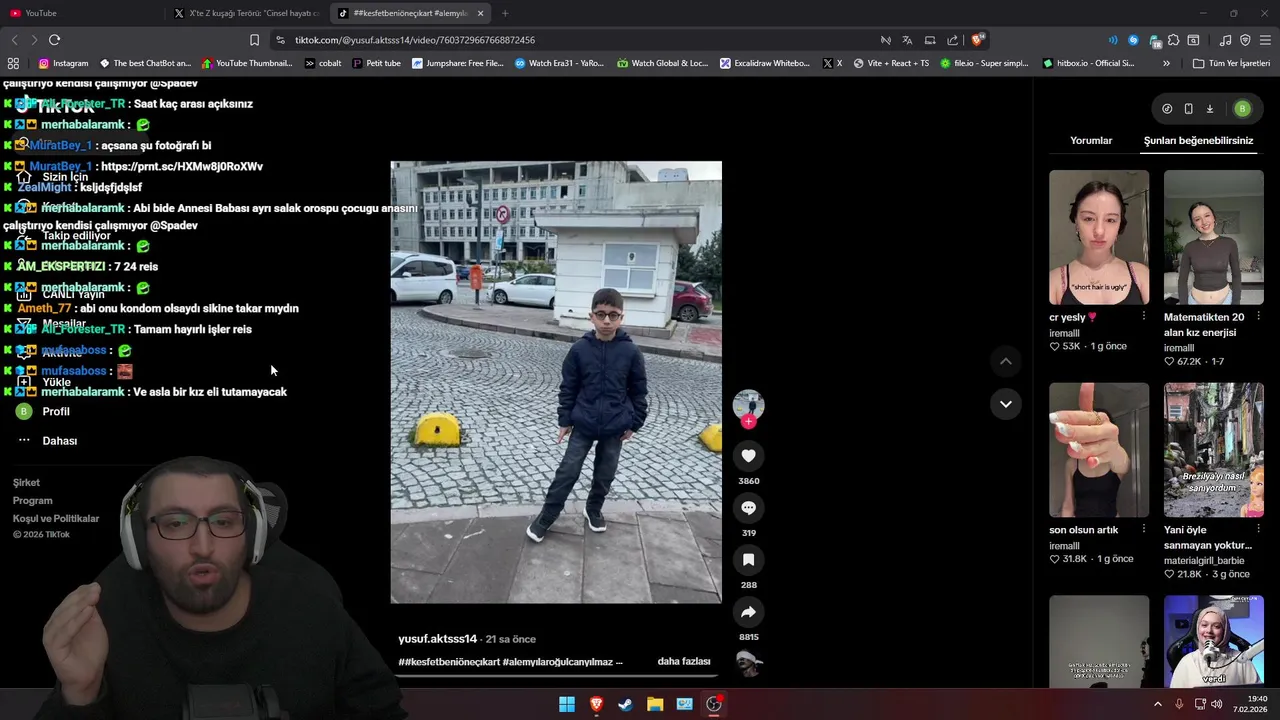Image resolution: width=1280 pixels, height=720 pixels.
Task: Open the music note toolbar icon
Action: pos(1225,40)
